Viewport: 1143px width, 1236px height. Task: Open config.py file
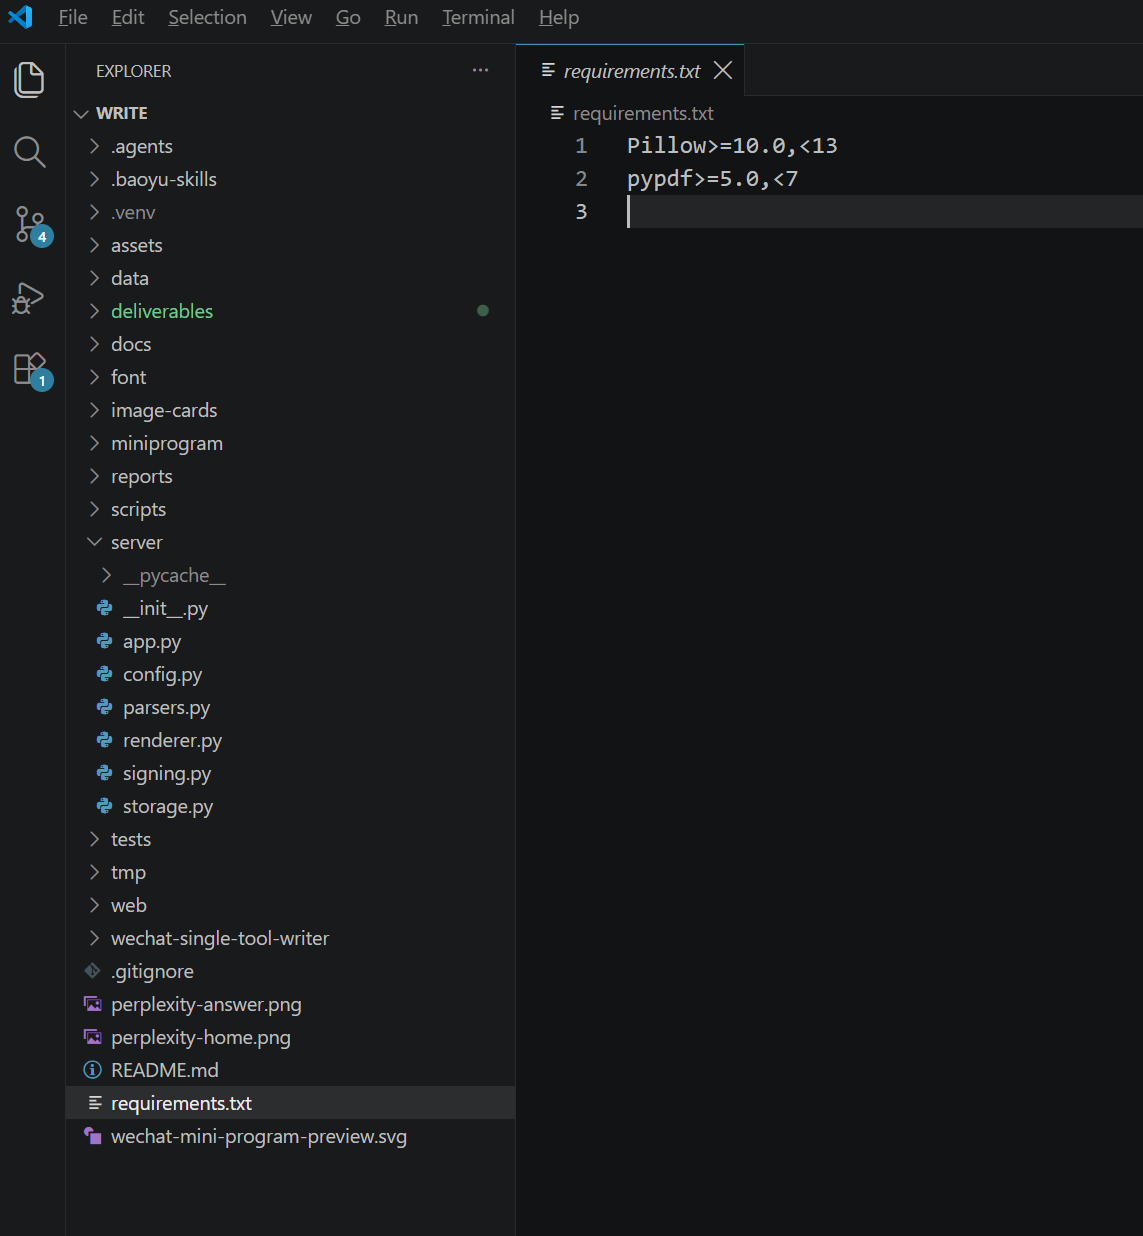point(290,674)
